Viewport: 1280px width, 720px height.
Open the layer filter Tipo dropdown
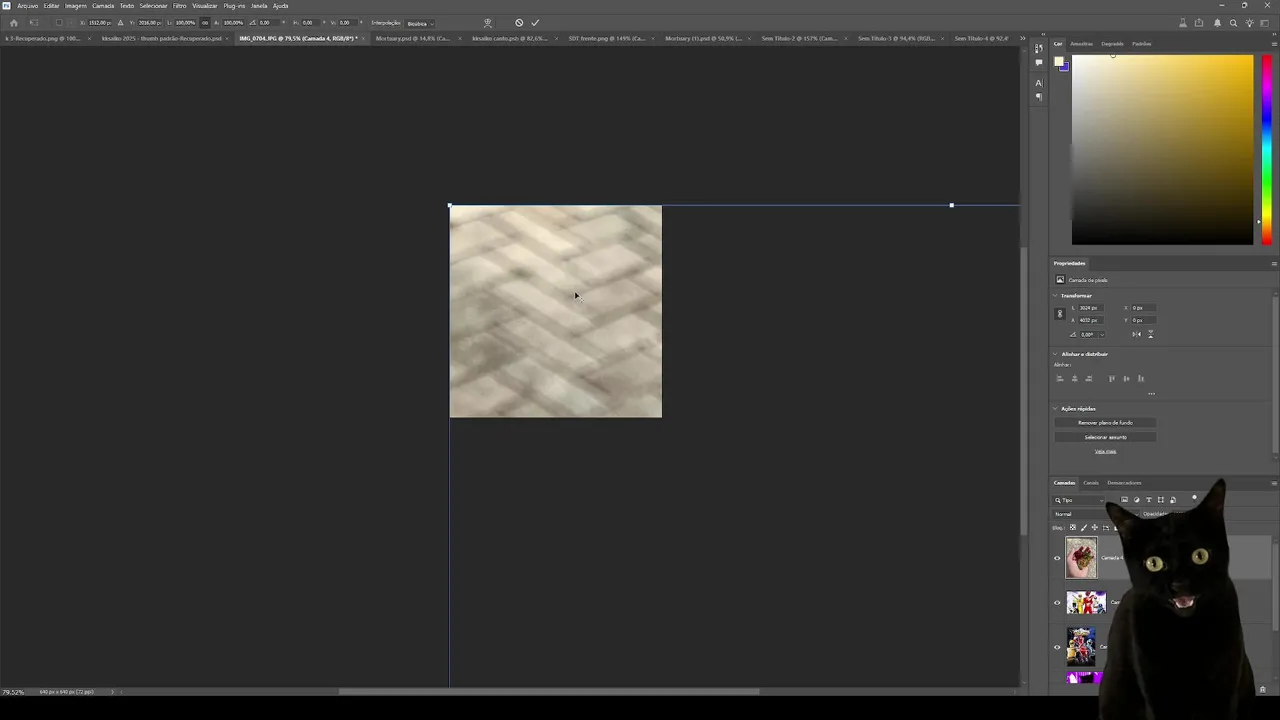click(1080, 500)
